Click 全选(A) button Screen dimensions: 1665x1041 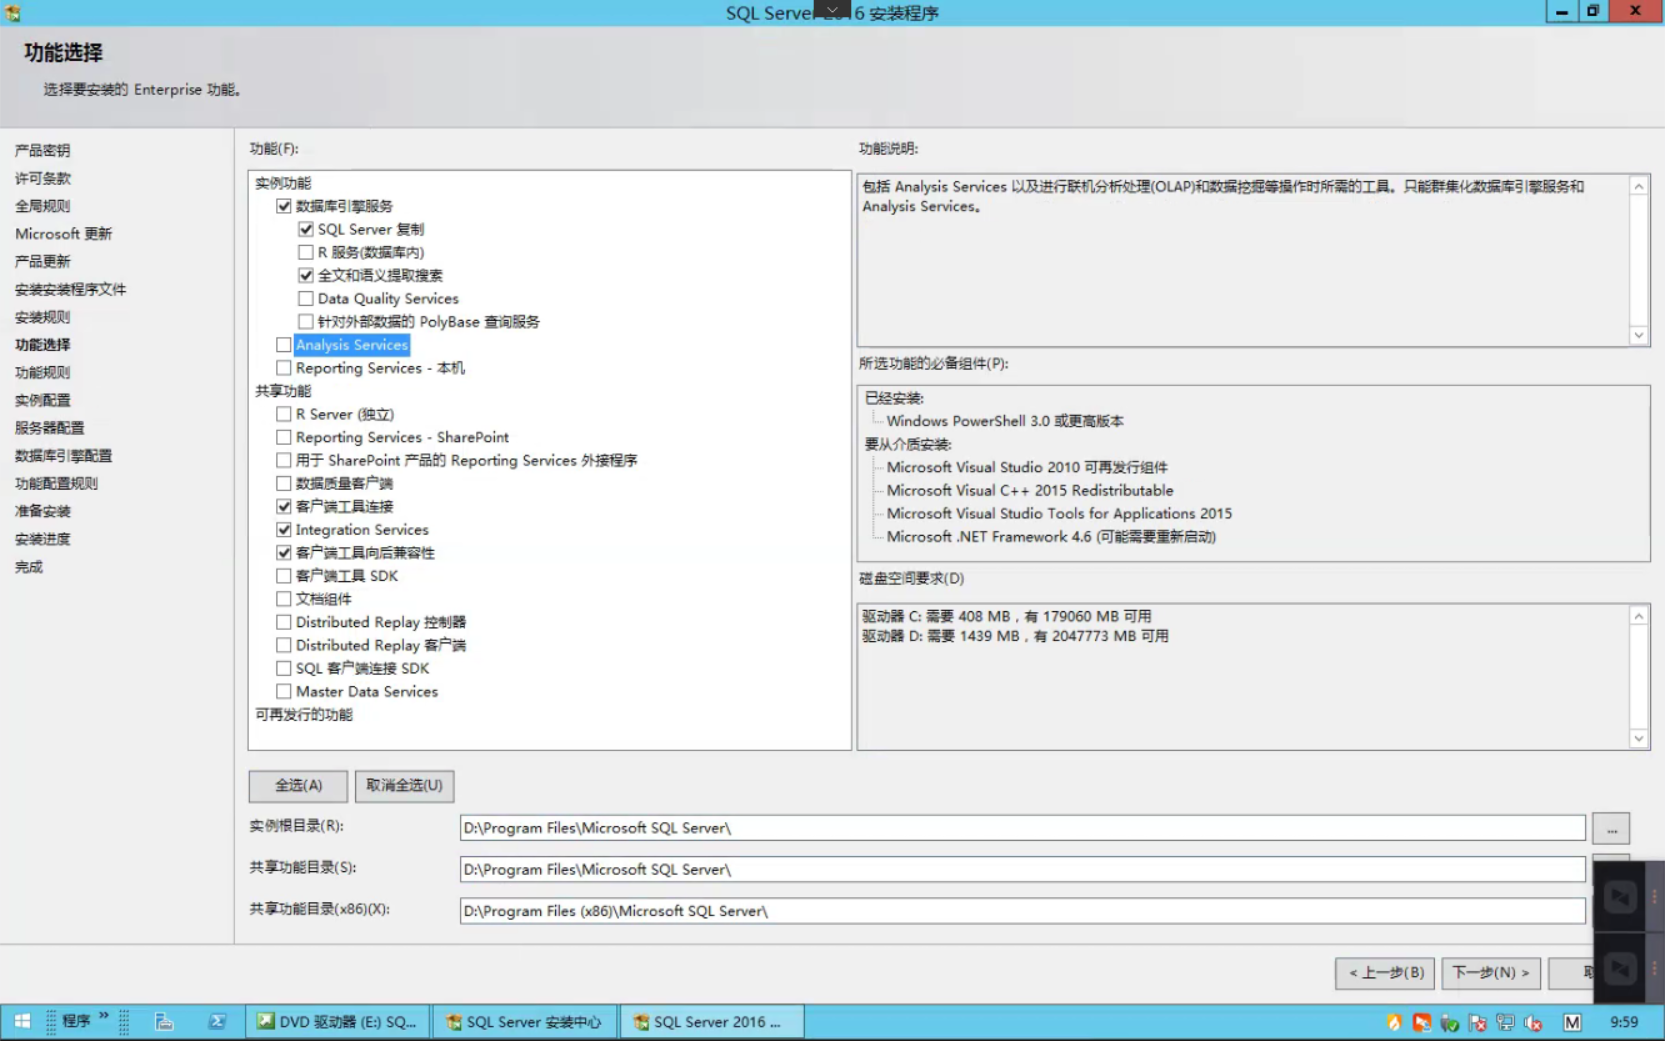coord(298,786)
